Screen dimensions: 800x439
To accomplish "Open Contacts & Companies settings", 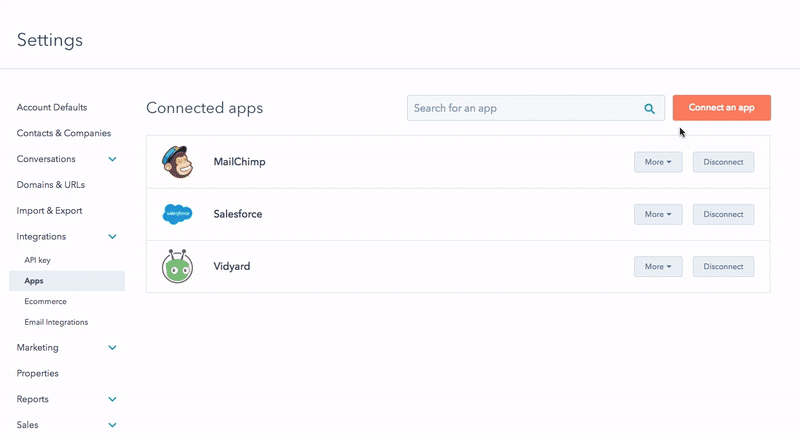I will [x=64, y=133].
